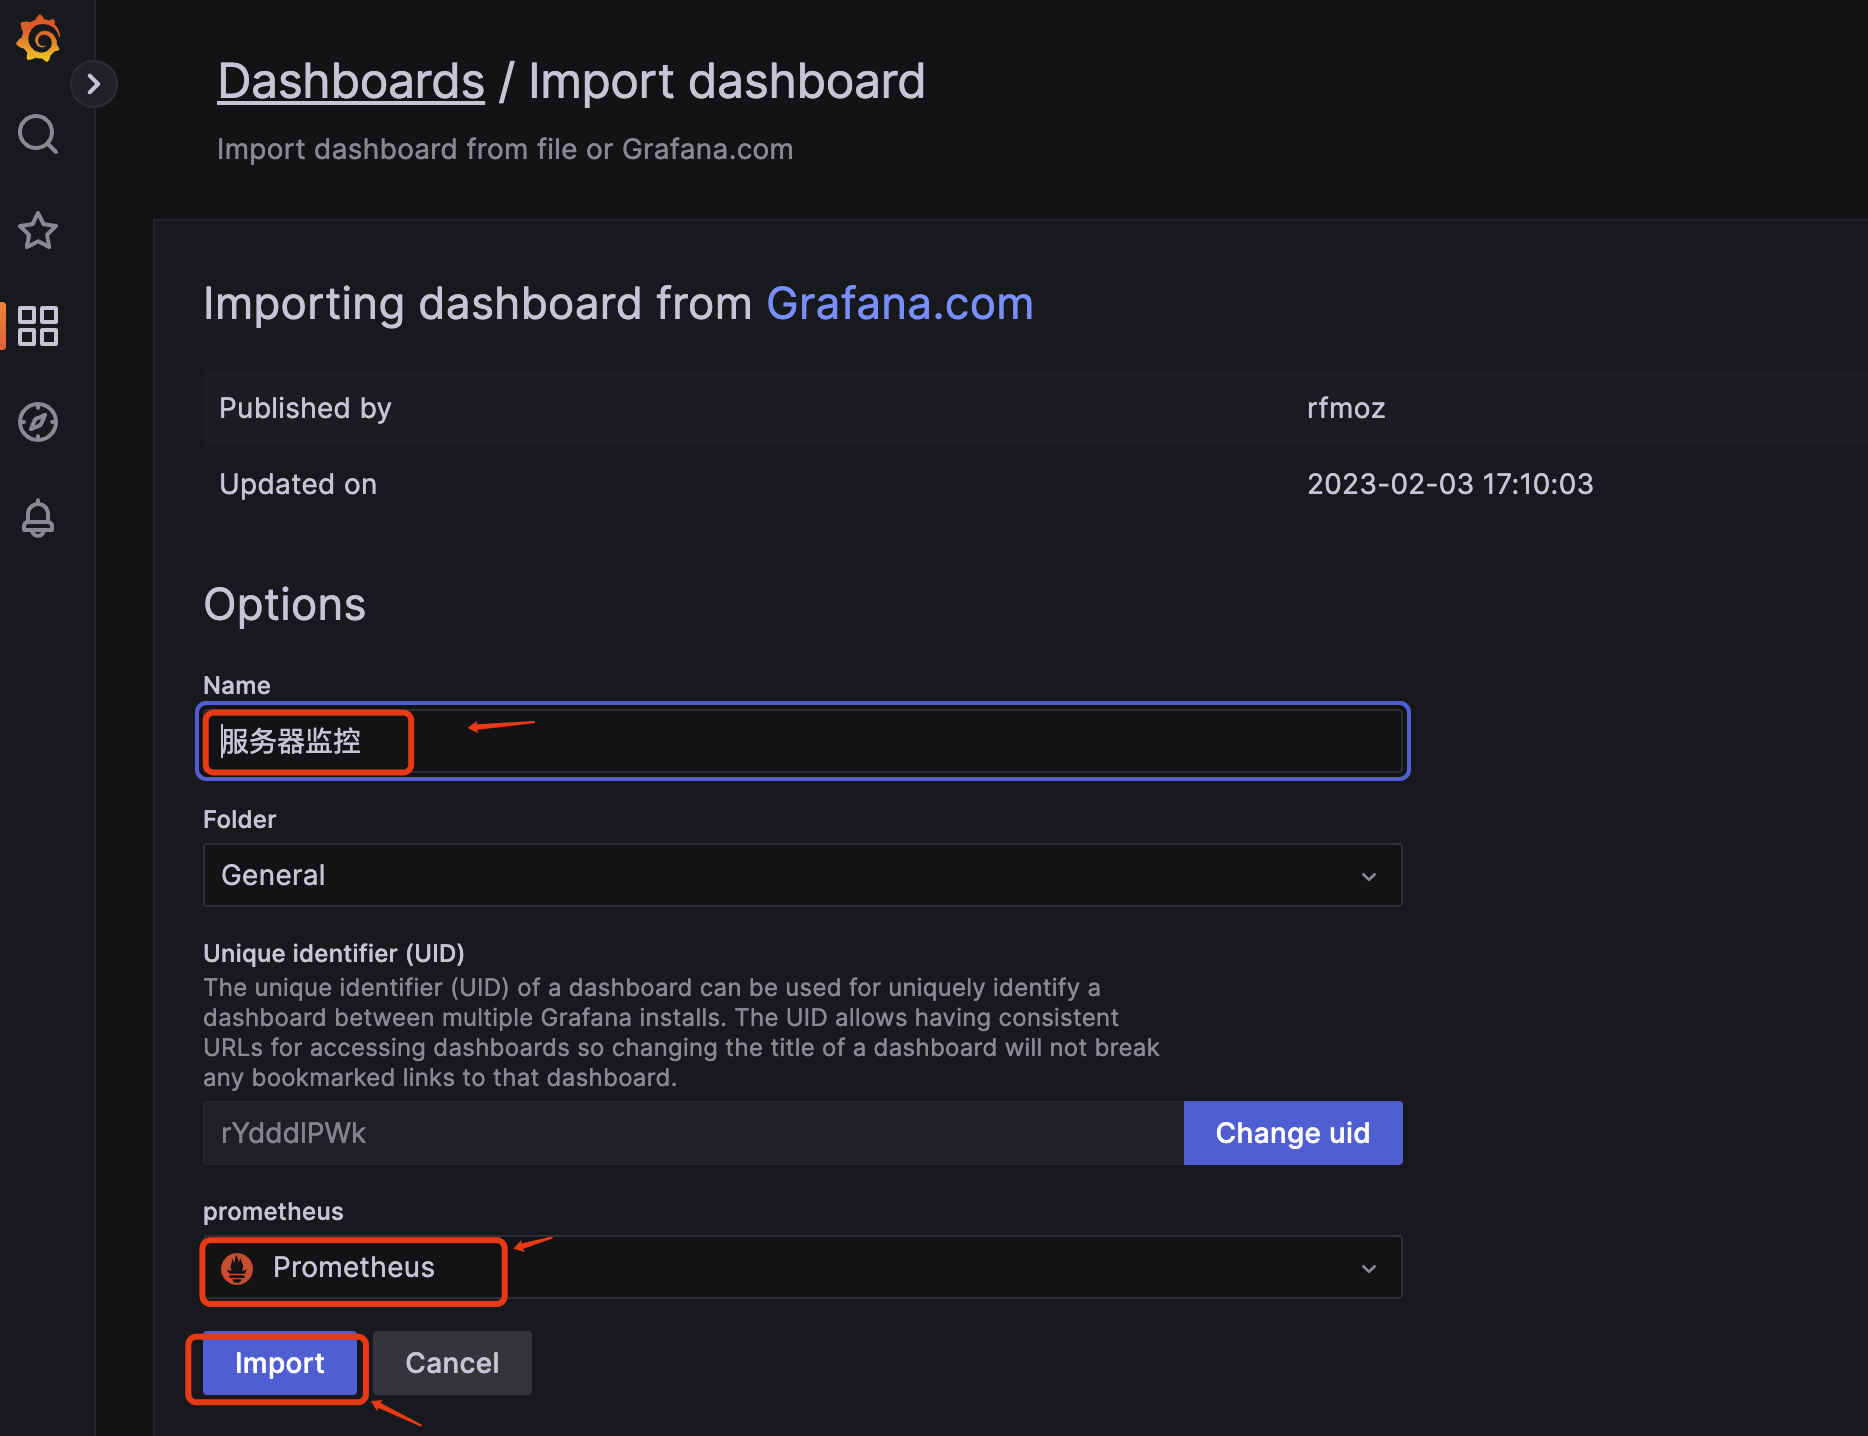Image resolution: width=1868 pixels, height=1436 pixels.
Task: Open the Grafana.com link
Action: pyautogui.click(x=899, y=303)
